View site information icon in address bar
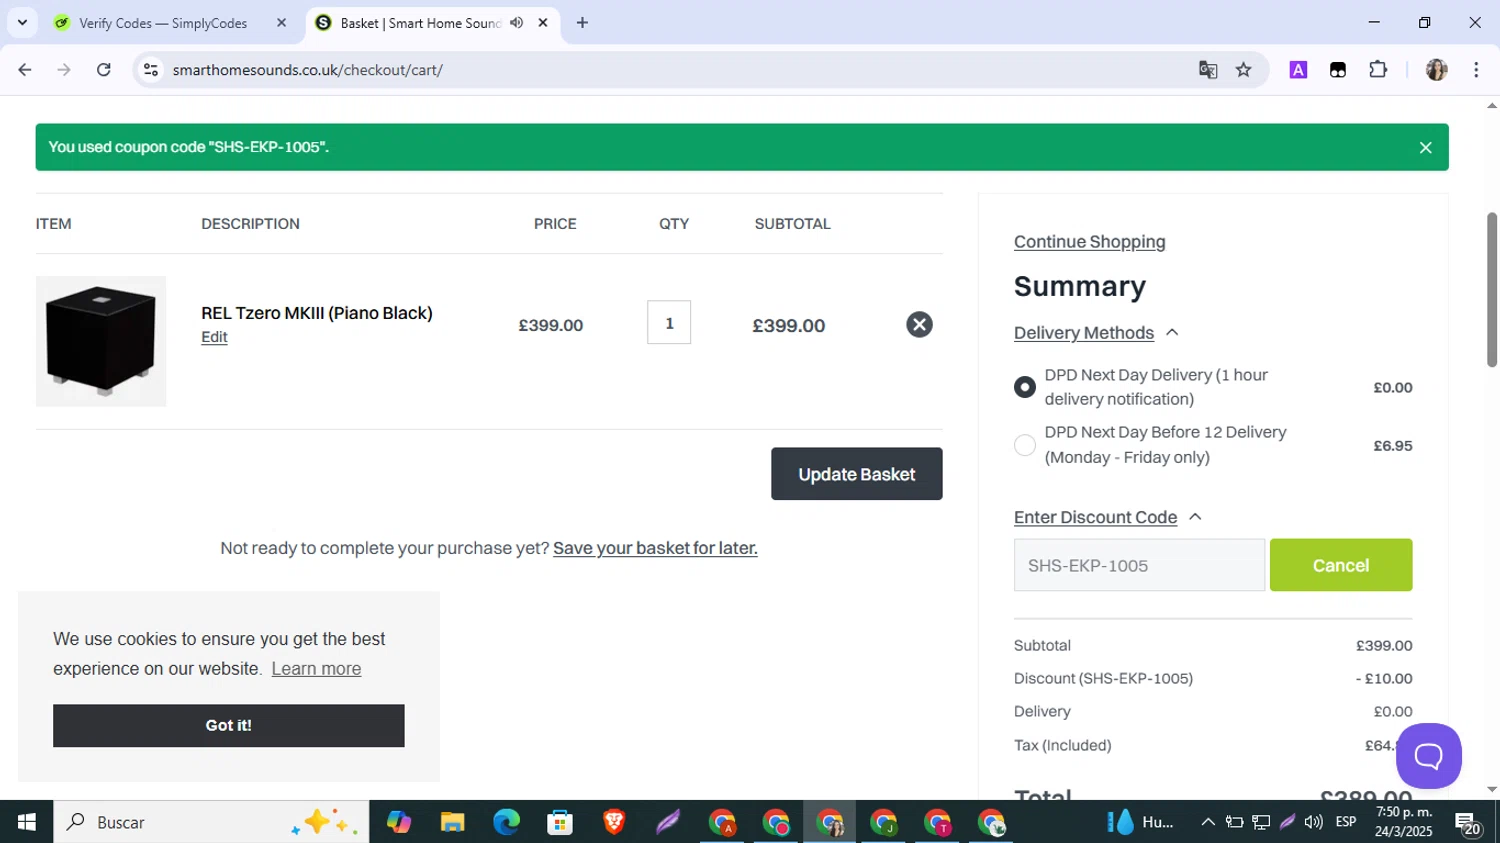Screen dimensions: 1500x843 click(151, 70)
